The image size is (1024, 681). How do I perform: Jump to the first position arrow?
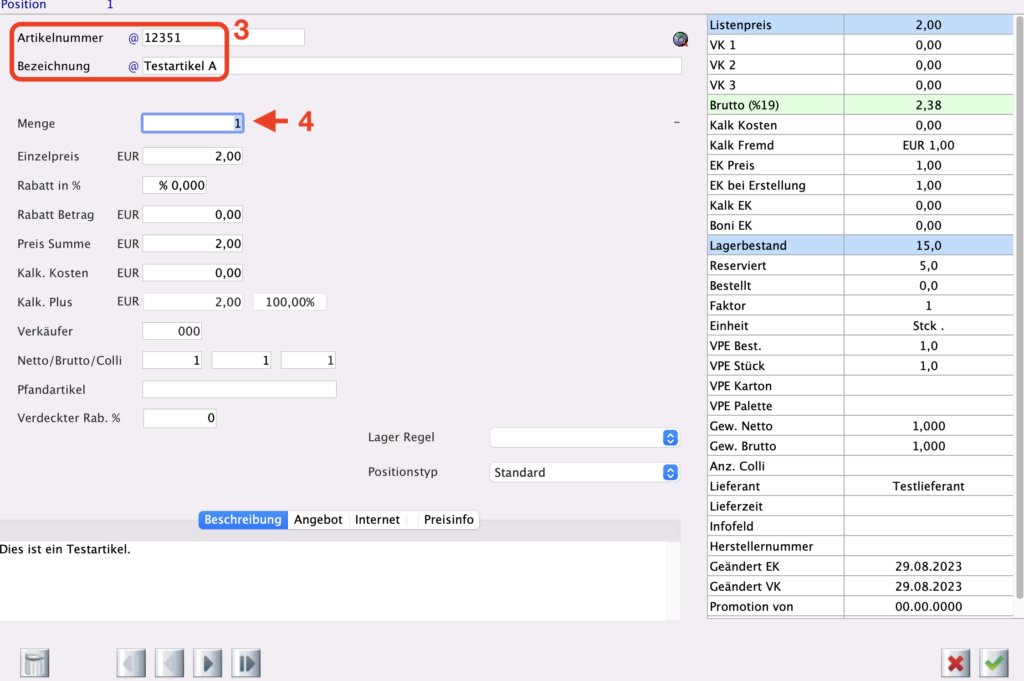point(132,663)
